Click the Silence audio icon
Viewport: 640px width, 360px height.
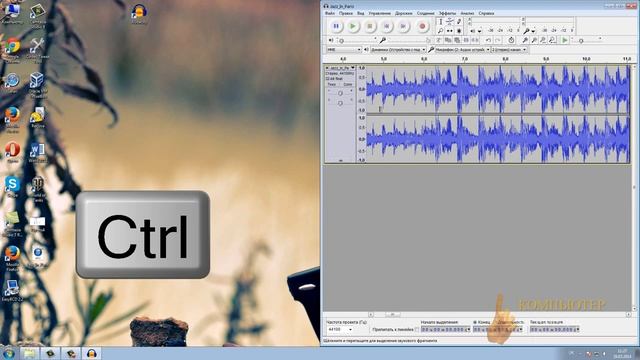click(475, 40)
